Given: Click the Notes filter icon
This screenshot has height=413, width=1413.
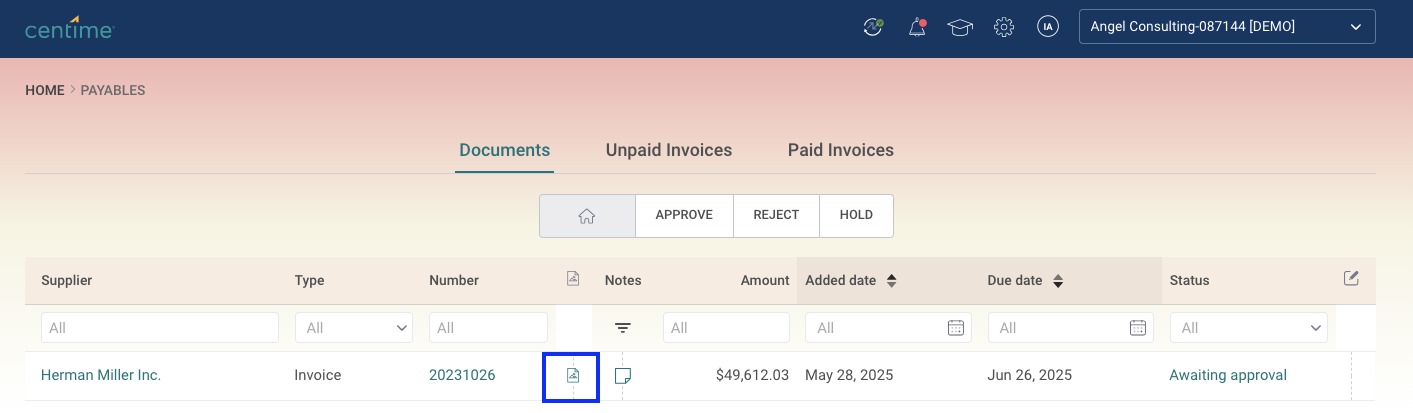Looking at the screenshot, I should [623, 328].
